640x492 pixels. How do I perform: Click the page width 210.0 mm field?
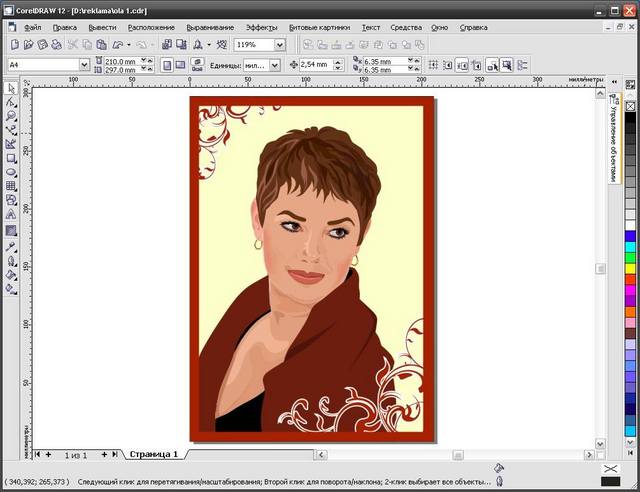tap(123, 61)
